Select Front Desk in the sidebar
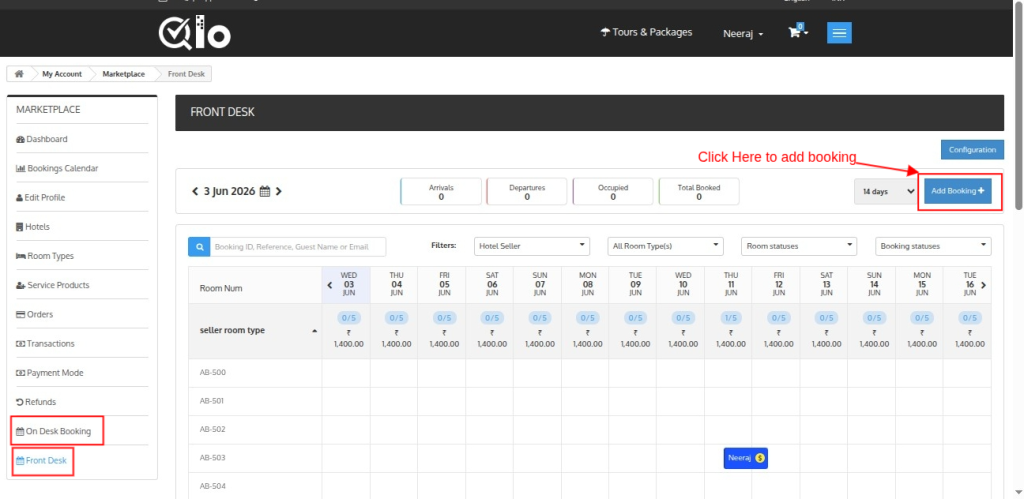 [x=41, y=460]
